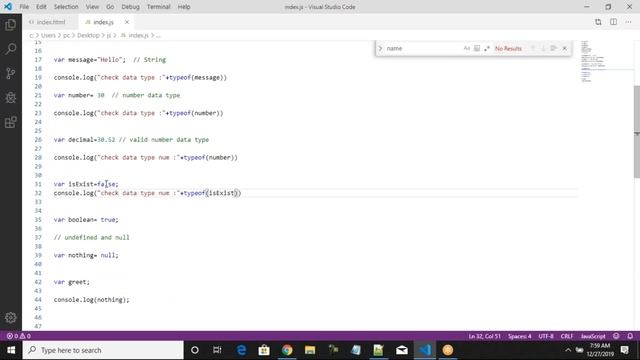640x360 pixels.
Task: Open the Source Control view
Action: pos(11,73)
